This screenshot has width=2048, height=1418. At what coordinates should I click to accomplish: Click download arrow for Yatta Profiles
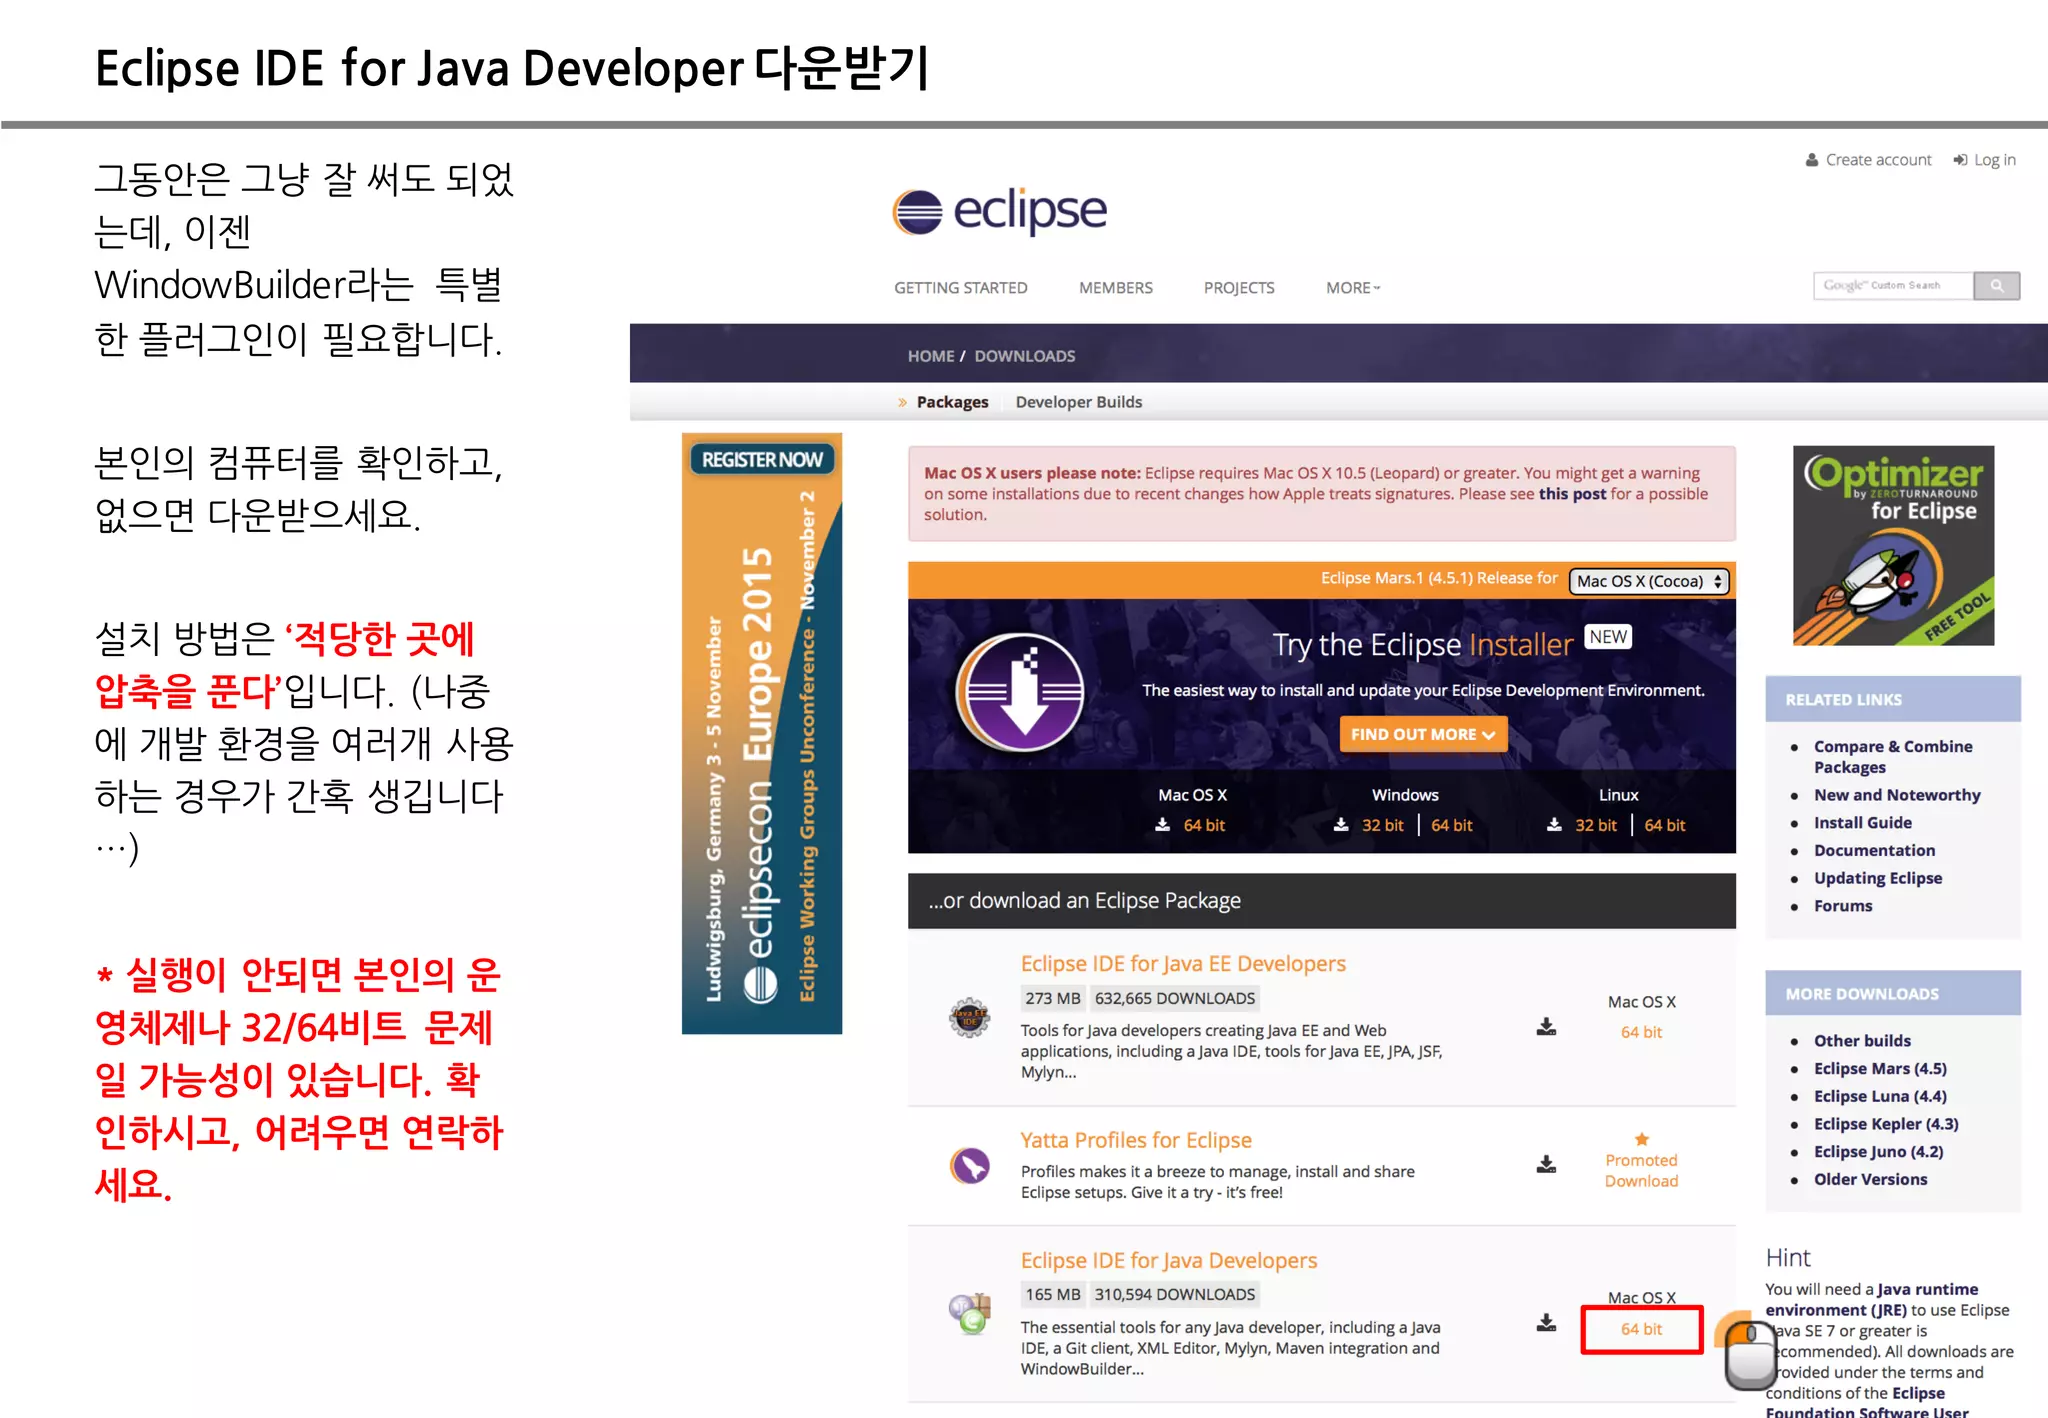coord(1546,1164)
